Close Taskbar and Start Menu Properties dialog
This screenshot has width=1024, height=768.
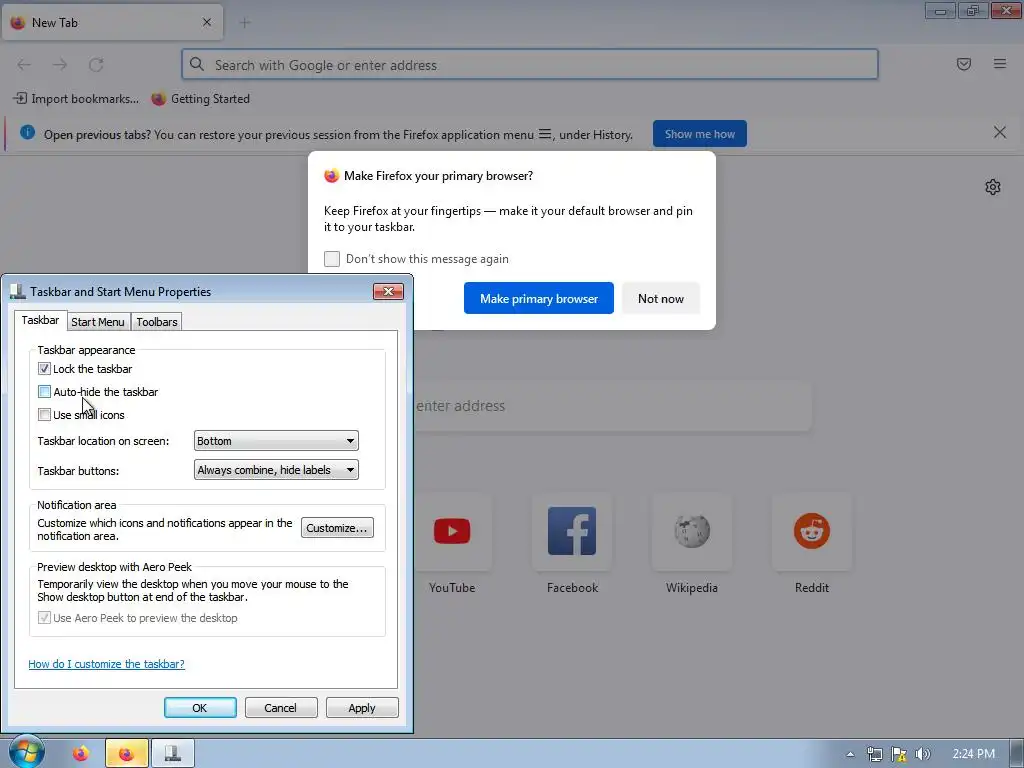point(388,291)
